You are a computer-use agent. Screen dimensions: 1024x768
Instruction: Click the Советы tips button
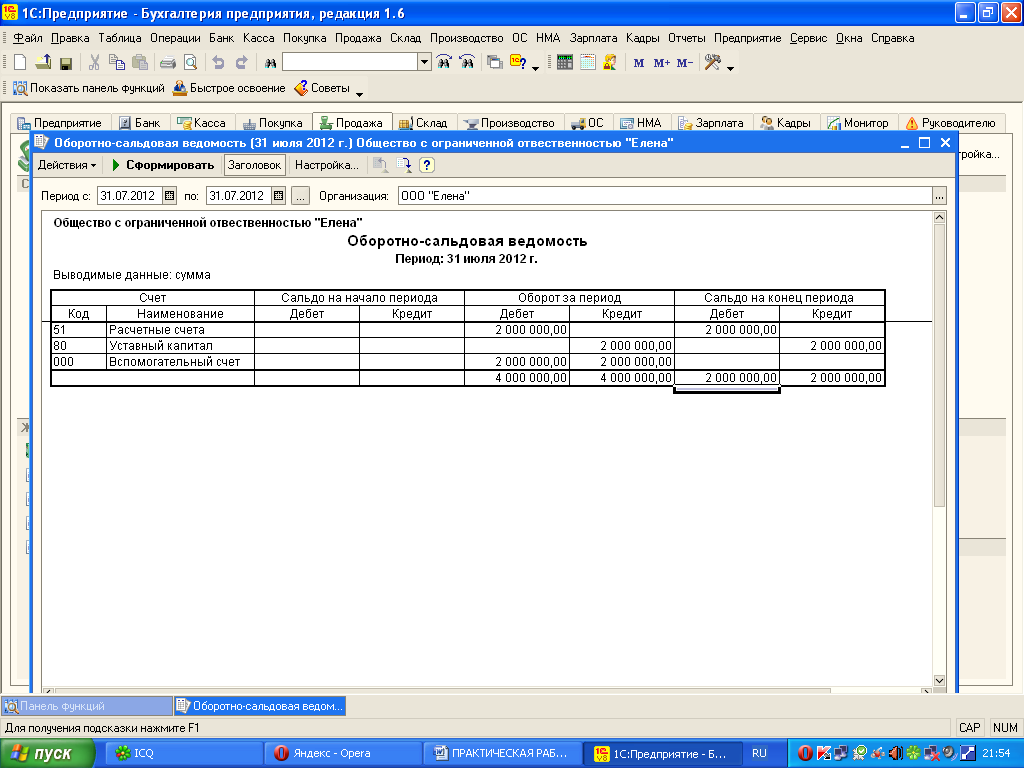[x=322, y=88]
